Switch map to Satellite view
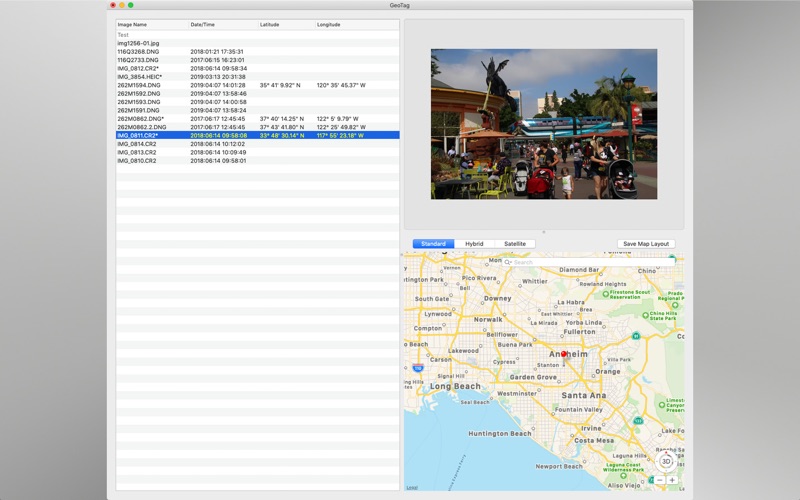This screenshot has height=500, width=800. (514, 244)
